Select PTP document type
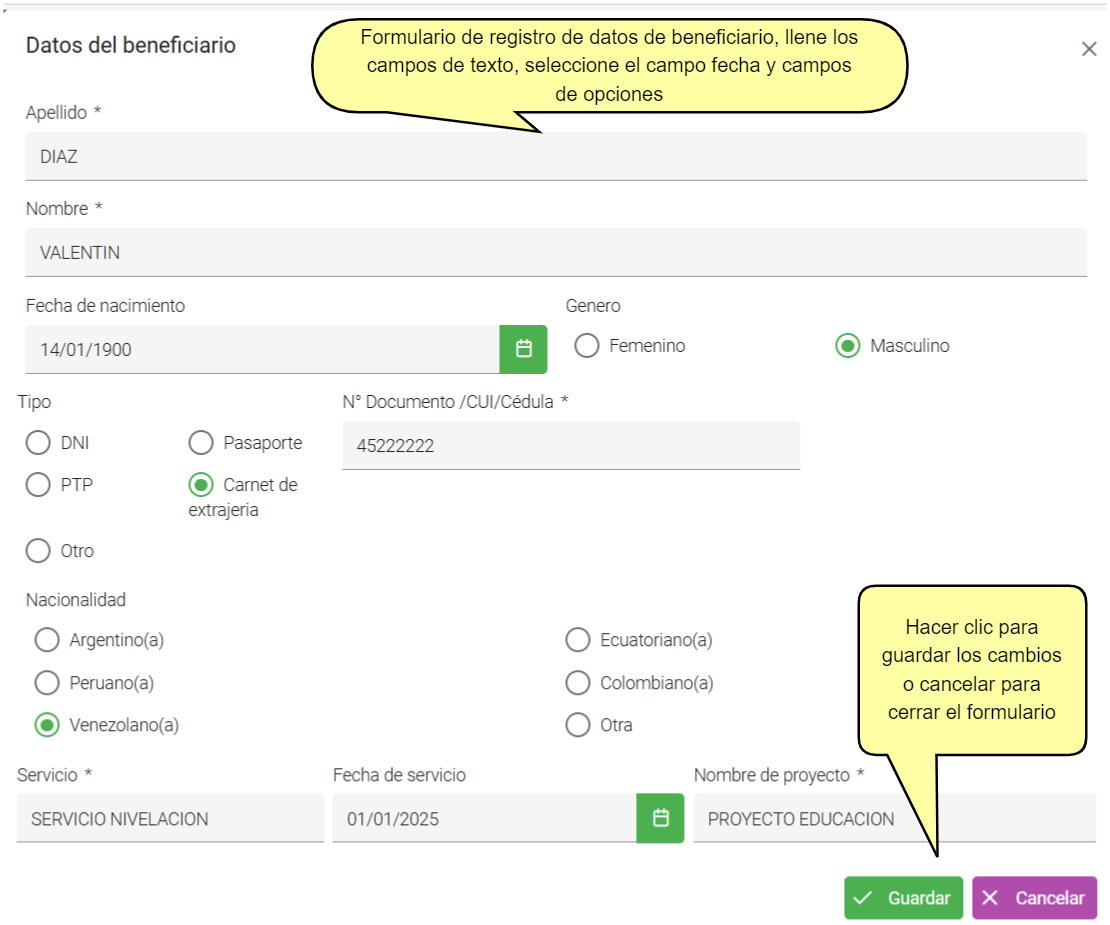The image size is (1110, 925). [x=38, y=485]
